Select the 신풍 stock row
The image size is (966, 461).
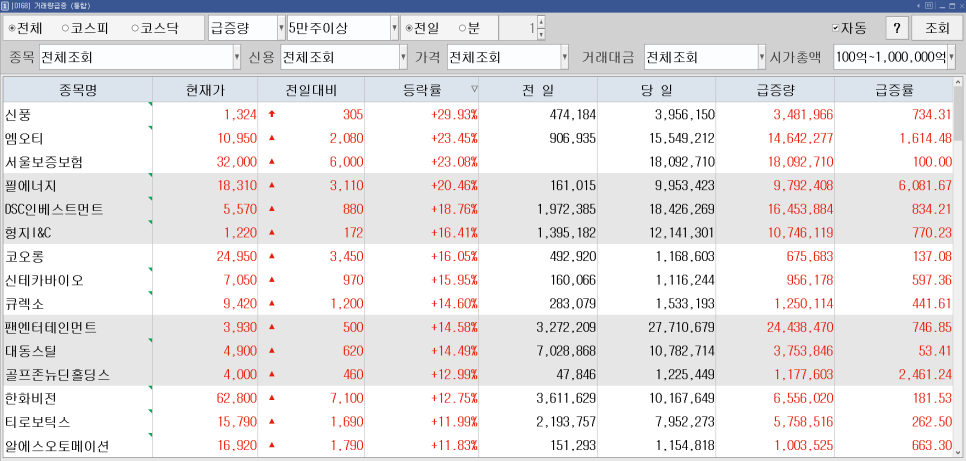tap(478, 114)
